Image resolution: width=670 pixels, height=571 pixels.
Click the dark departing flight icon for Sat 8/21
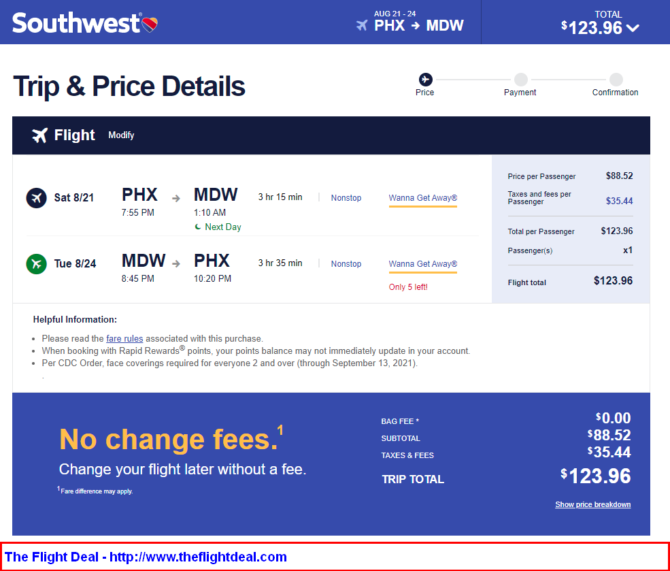tap(36, 198)
